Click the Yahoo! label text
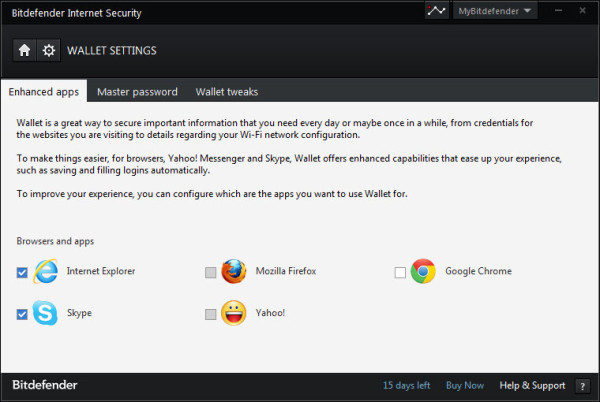This screenshot has height=402, width=600. click(x=270, y=313)
